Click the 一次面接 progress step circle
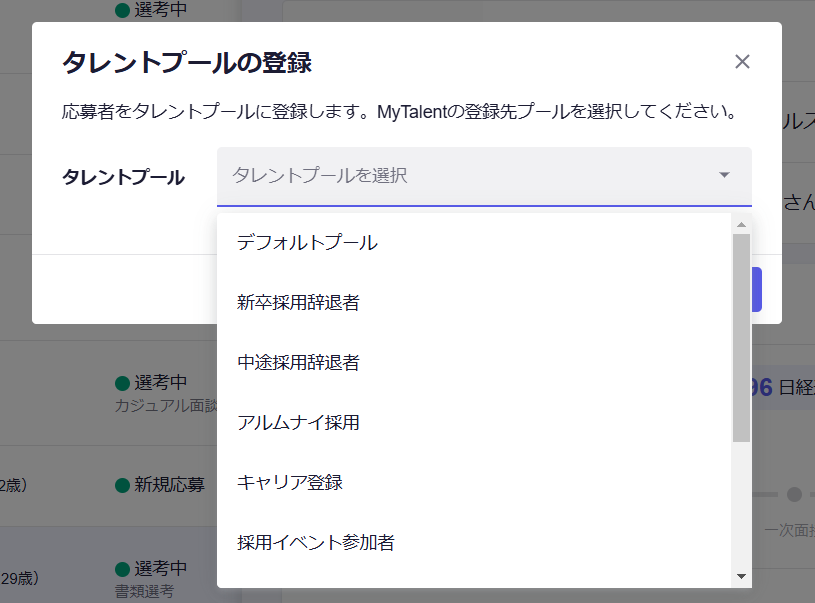 pyautogui.click(x=794, y=494)
